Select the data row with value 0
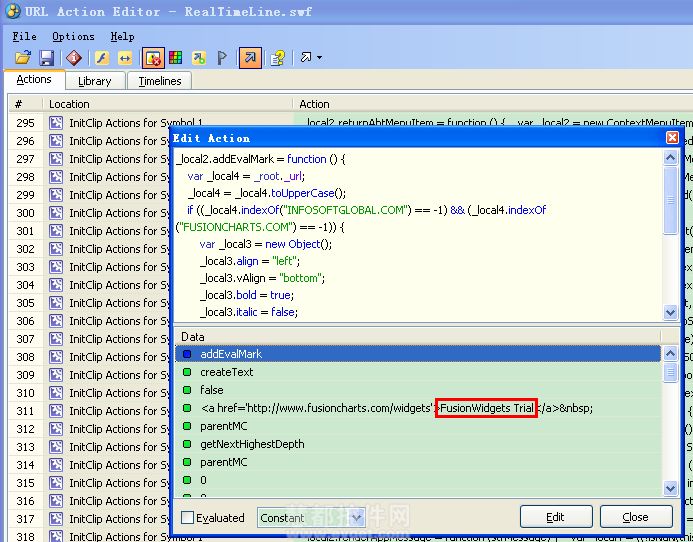The width and height of the screenshot is (693, 542). click(x=417, y=480)
